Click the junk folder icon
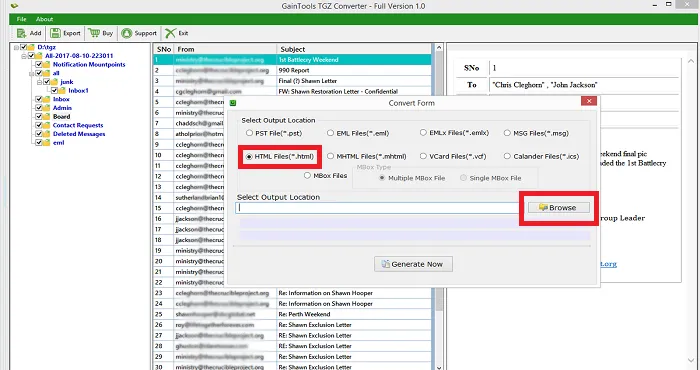The image size is (700, 370). click(x=54, y=82)
